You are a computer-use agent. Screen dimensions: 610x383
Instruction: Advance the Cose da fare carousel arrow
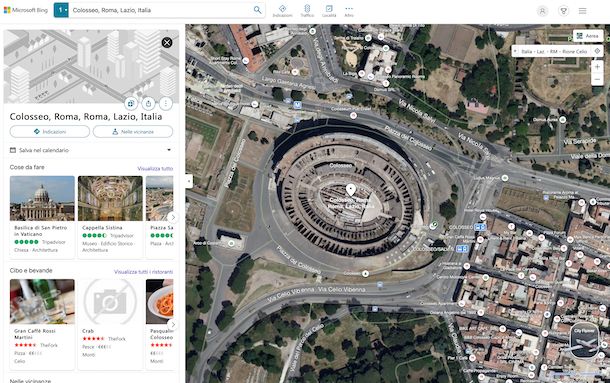pos(173,217)
